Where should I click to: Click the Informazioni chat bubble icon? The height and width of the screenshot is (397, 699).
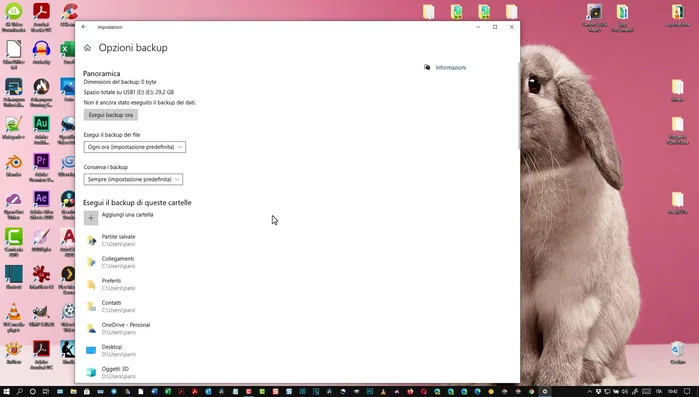[x=427, y=67]
